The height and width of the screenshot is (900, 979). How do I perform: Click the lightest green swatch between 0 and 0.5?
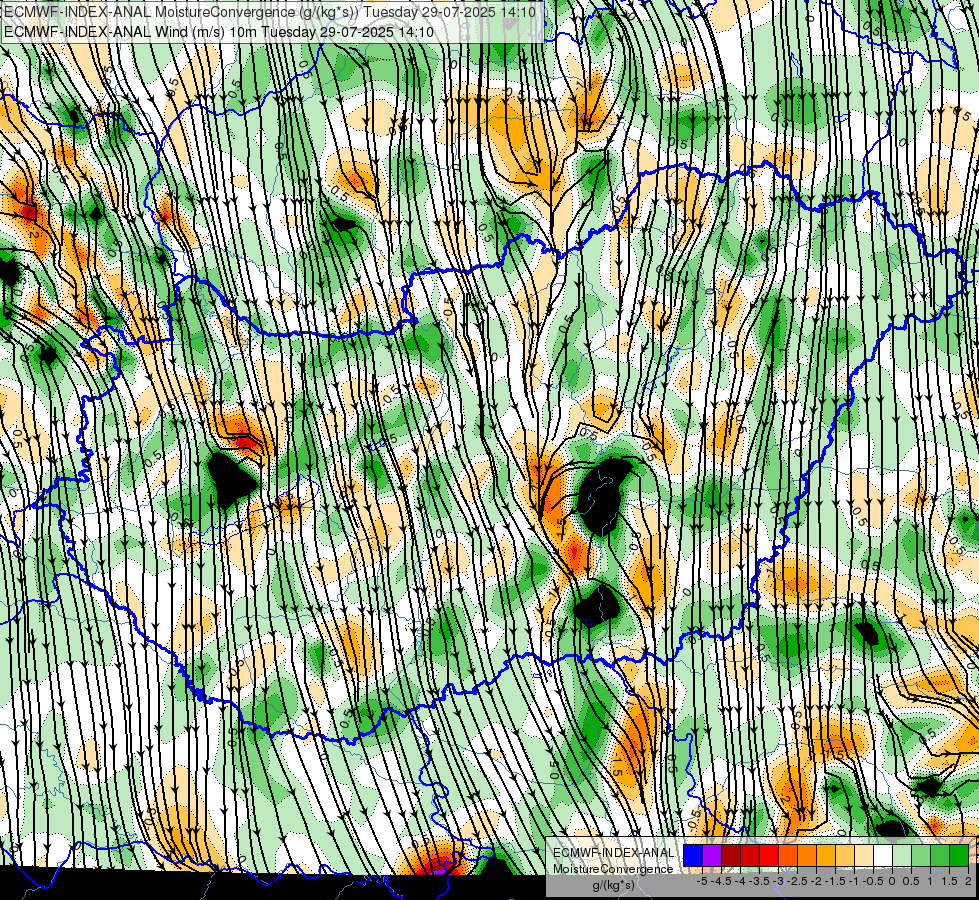point(902,856)
